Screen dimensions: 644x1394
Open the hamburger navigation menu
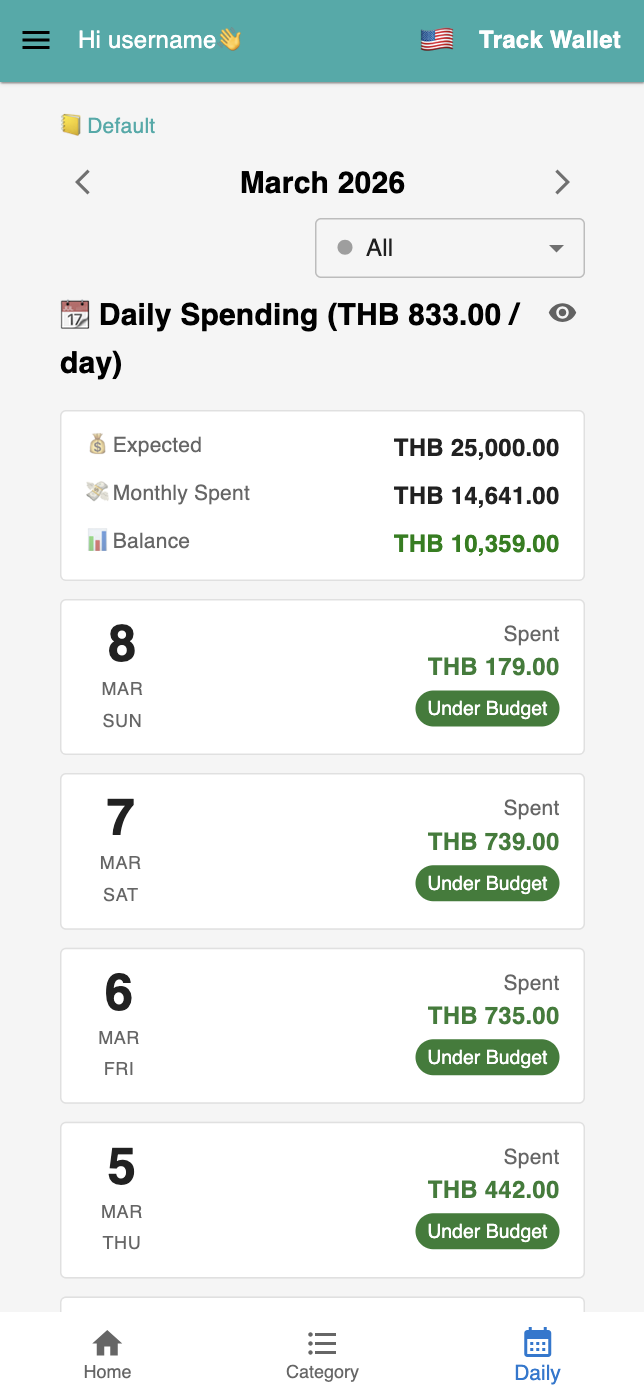[36, 40]
